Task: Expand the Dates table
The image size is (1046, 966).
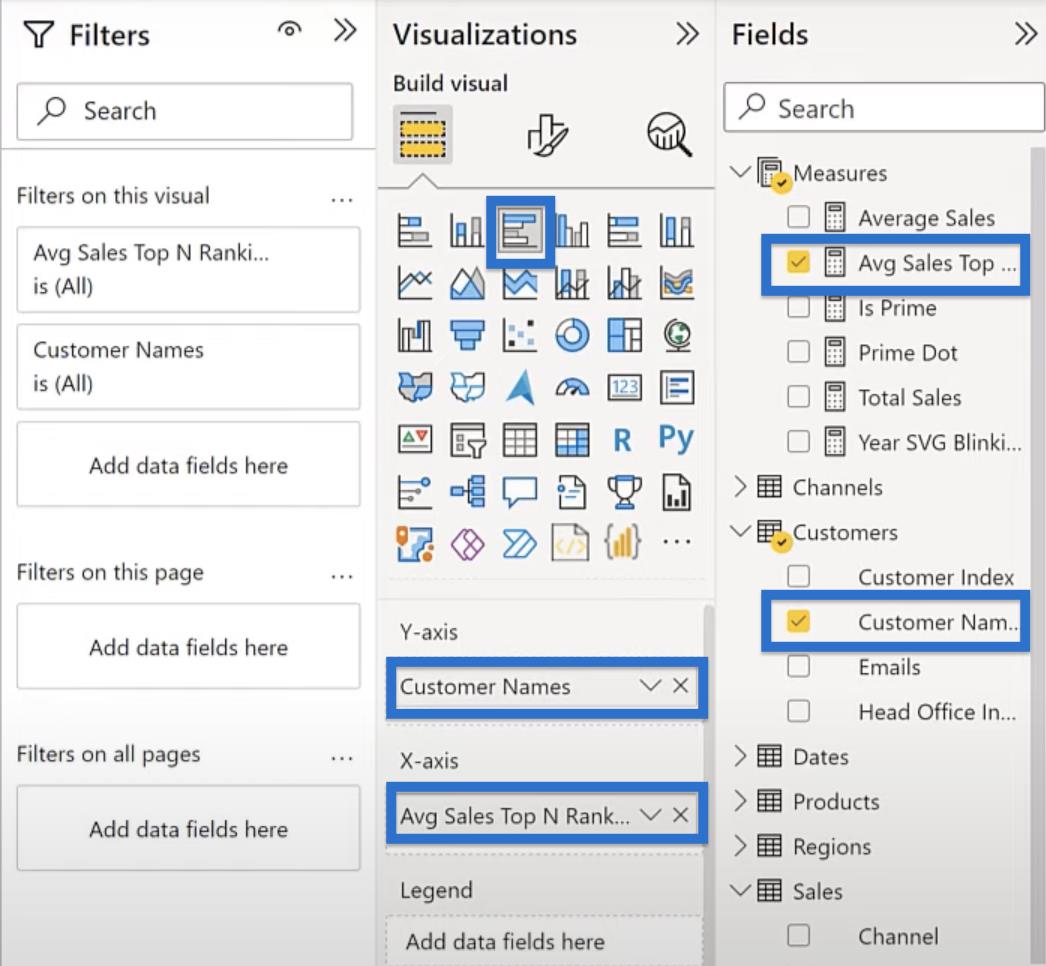Action: (x=740, y=756)
